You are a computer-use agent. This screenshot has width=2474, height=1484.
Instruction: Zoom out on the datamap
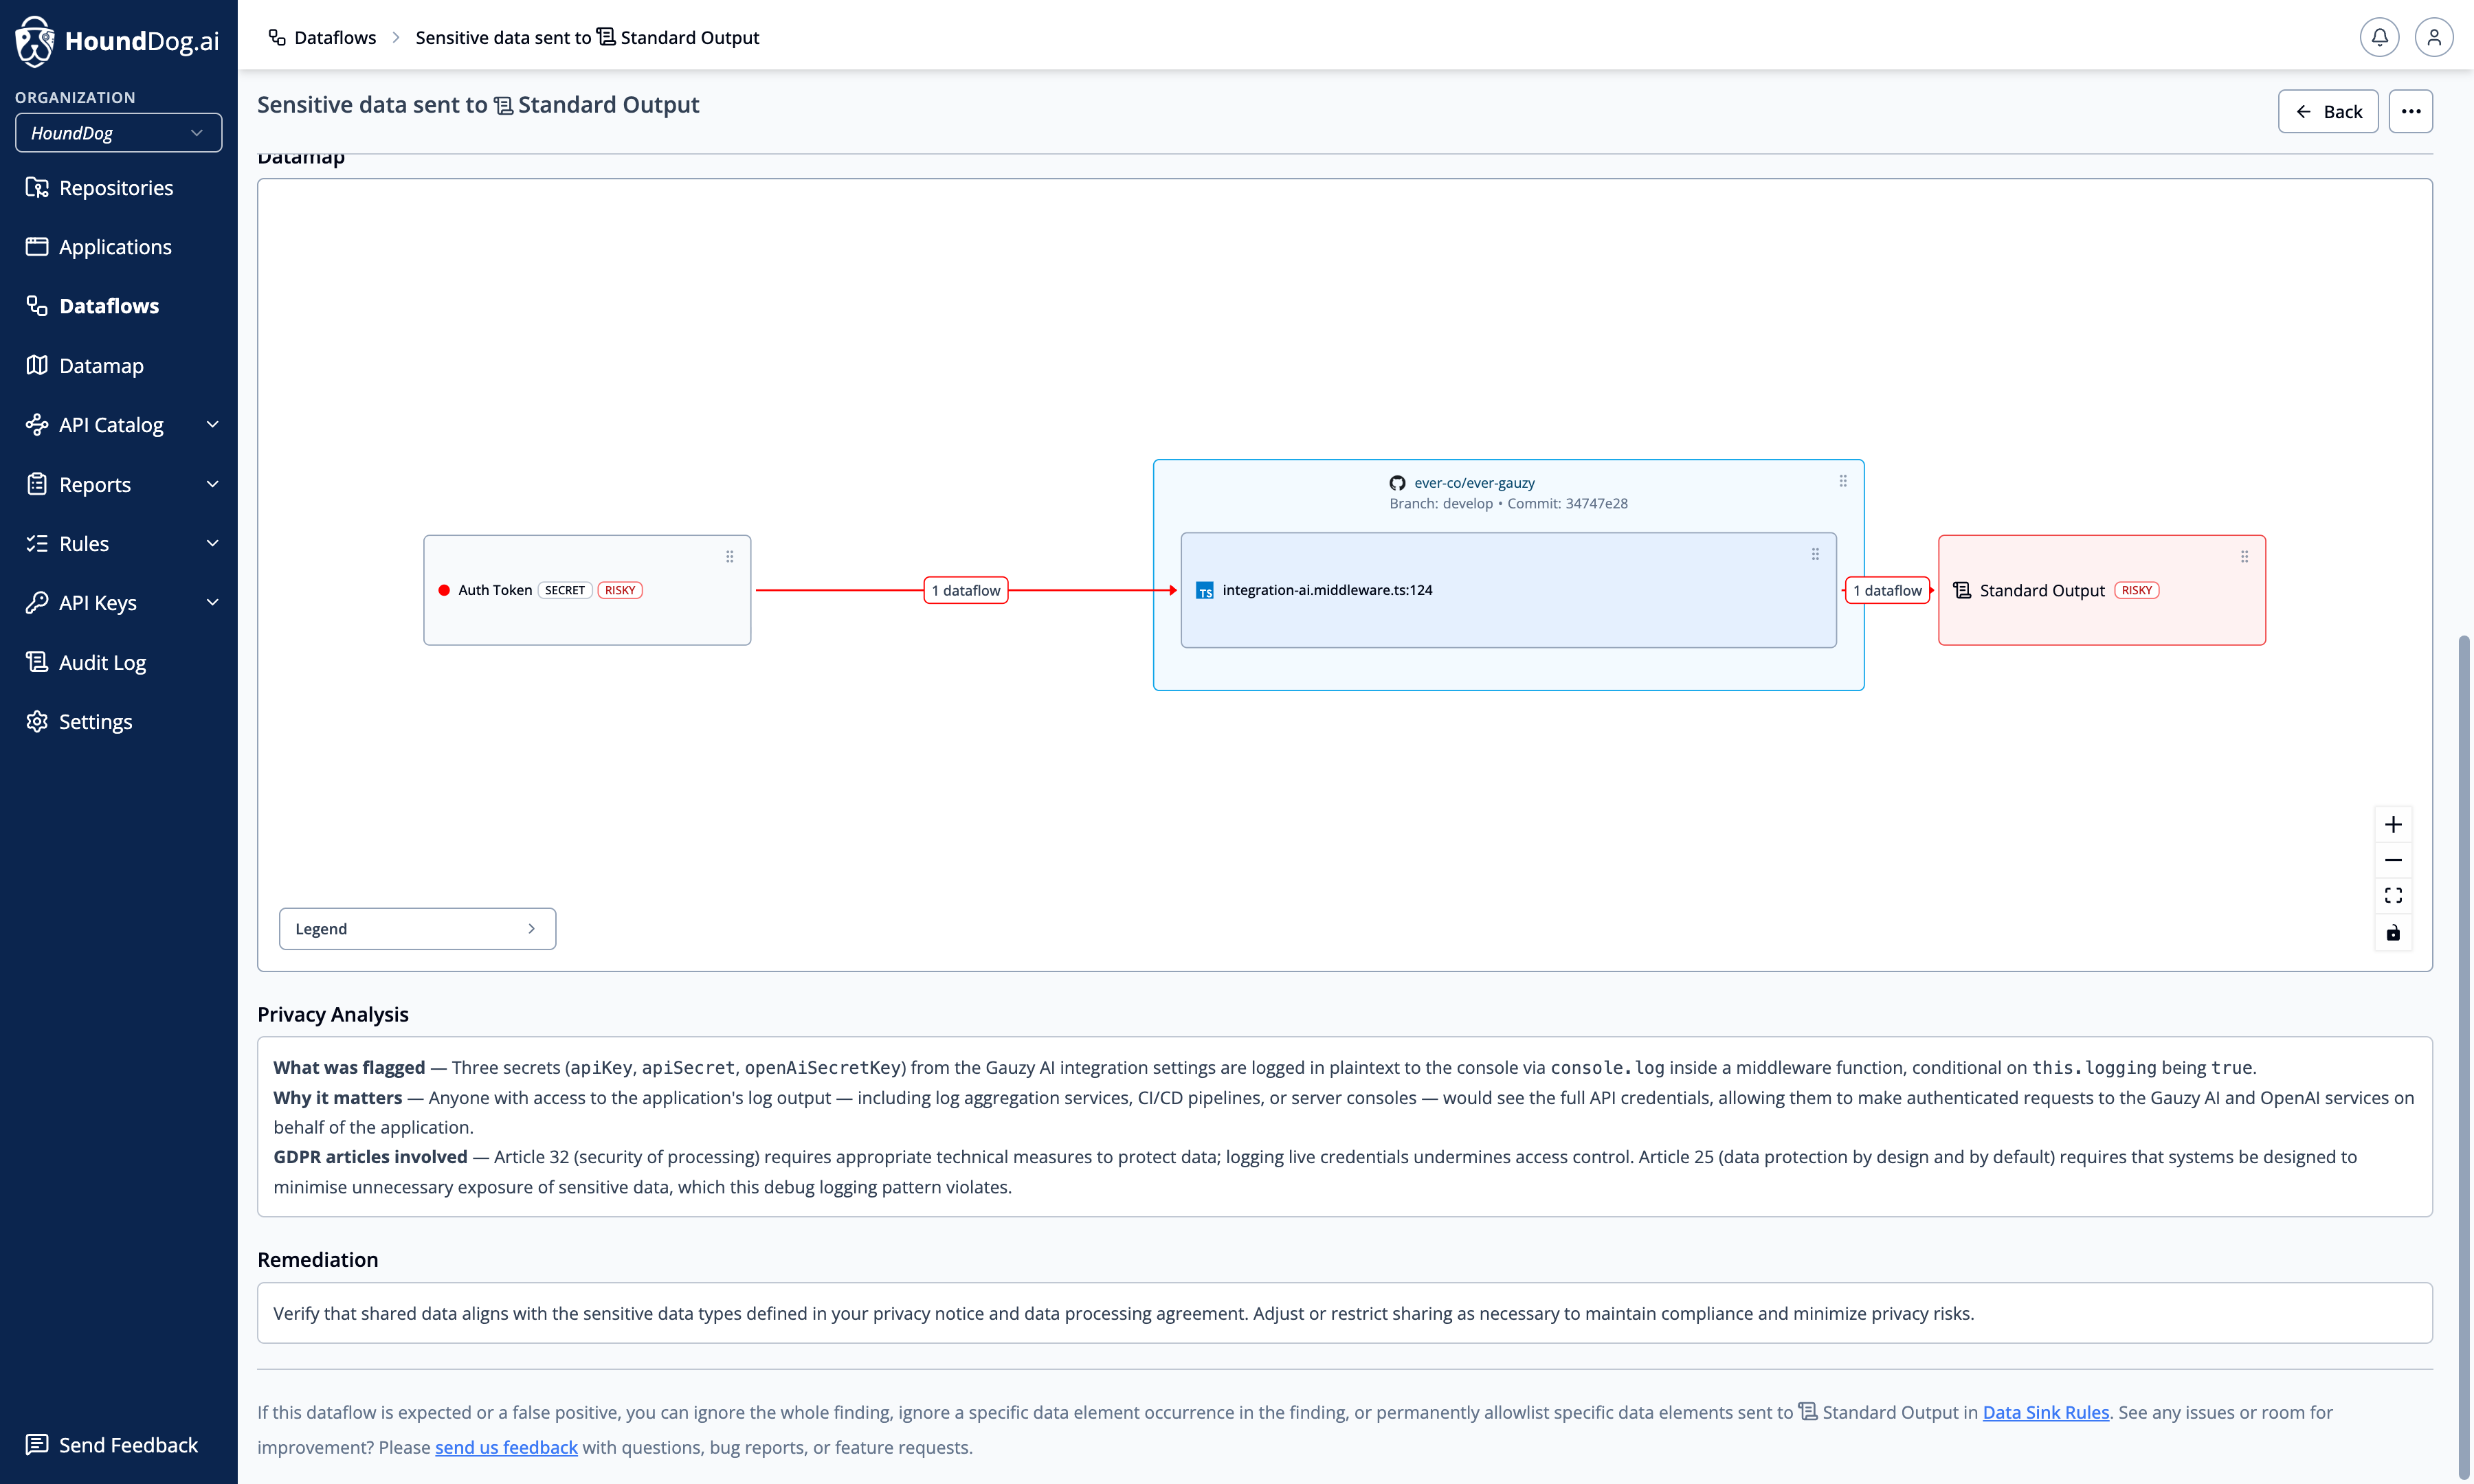tap(2393, 860)
